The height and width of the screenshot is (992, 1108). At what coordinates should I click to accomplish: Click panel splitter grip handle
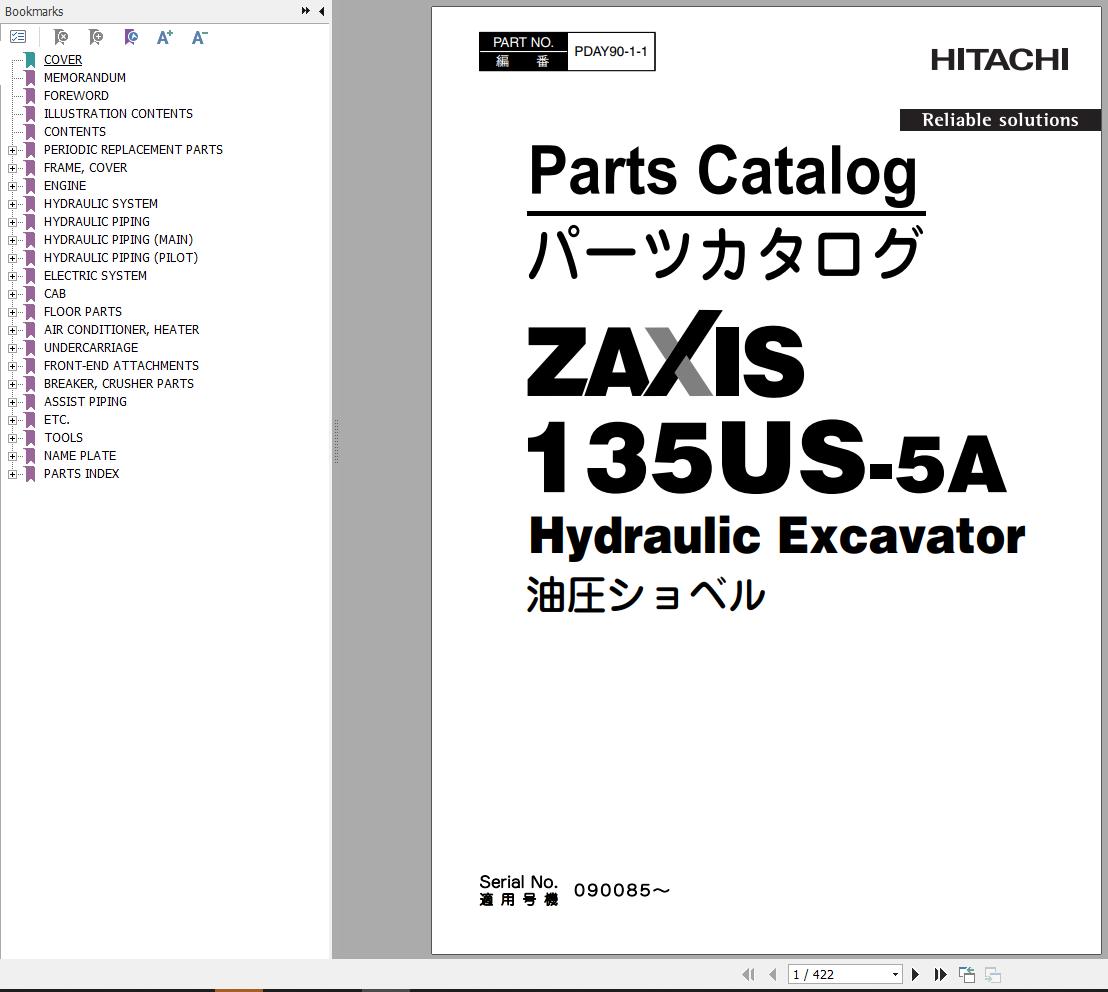tap(336, 442)
